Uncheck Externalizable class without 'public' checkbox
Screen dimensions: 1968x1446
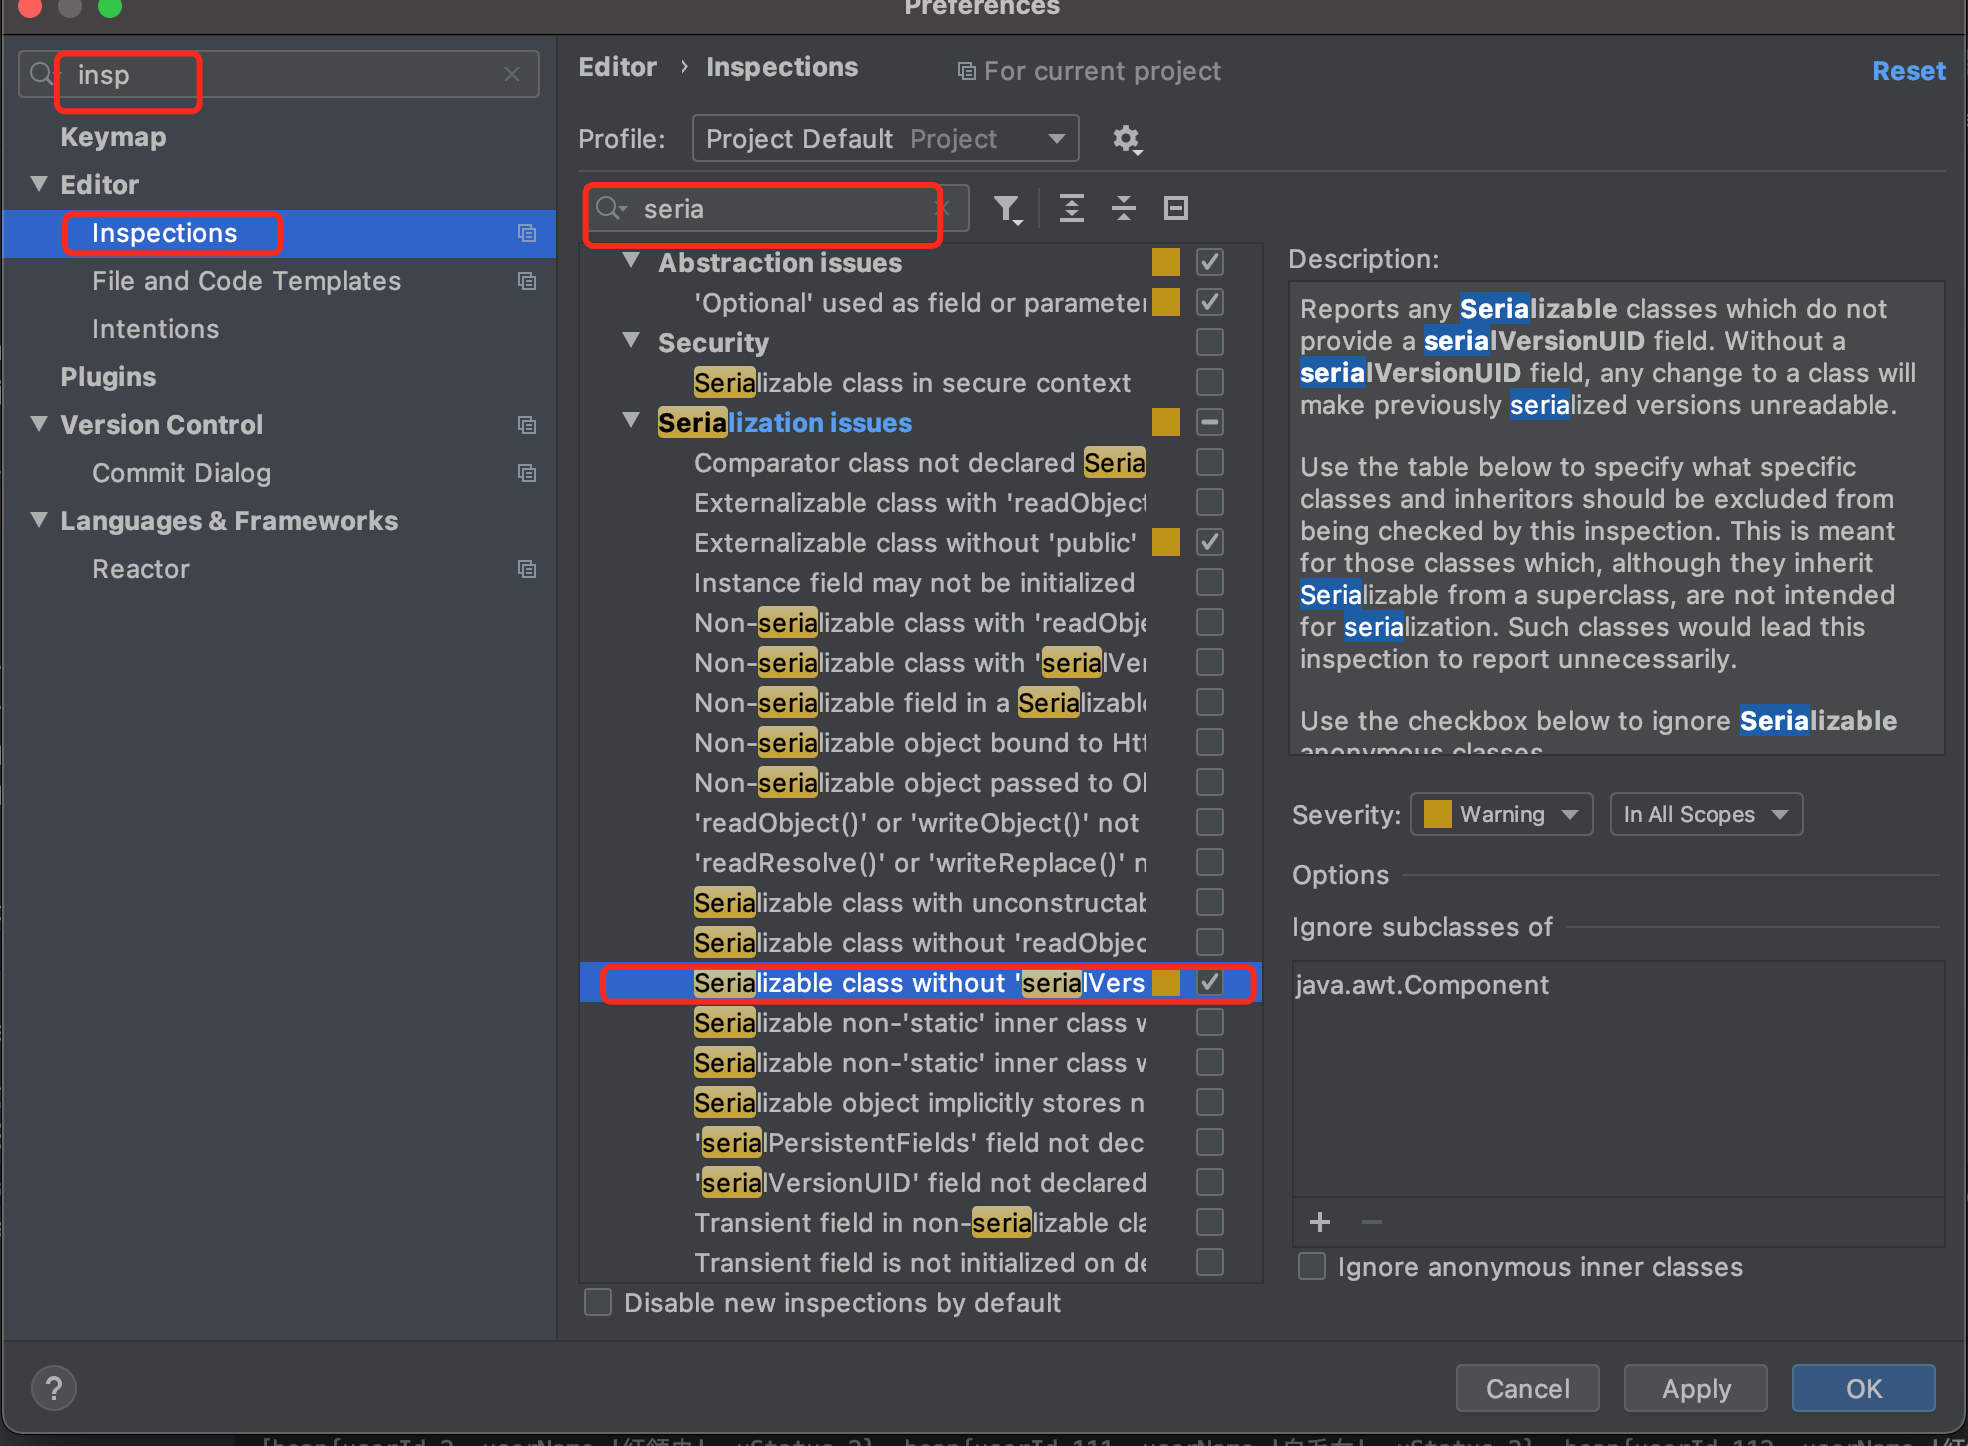1210,542
